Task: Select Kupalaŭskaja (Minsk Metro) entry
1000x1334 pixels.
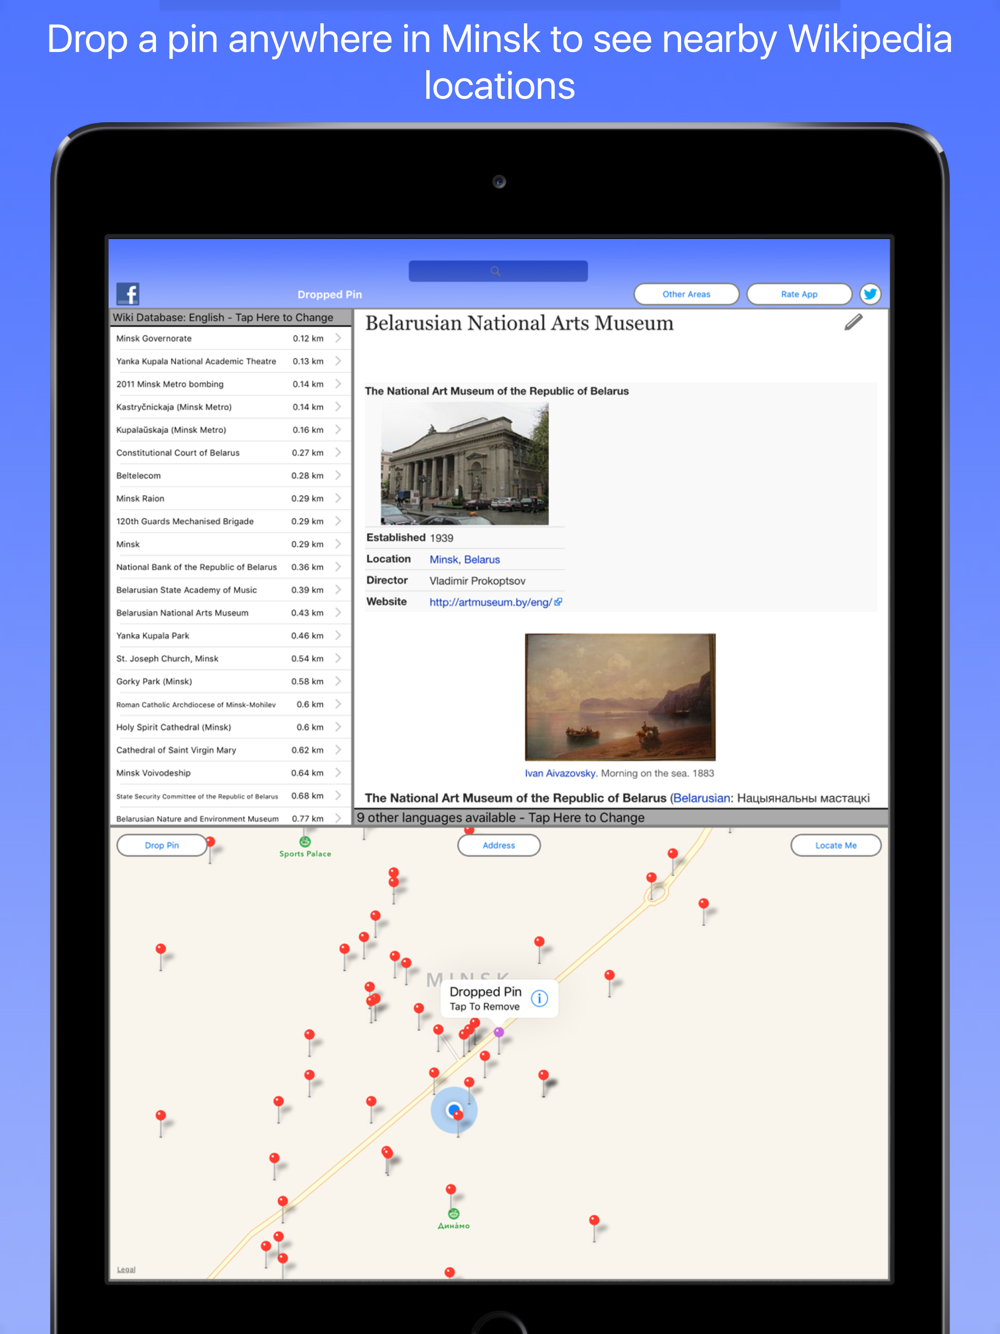Action: pyautogui.click(x=230, y=430)
